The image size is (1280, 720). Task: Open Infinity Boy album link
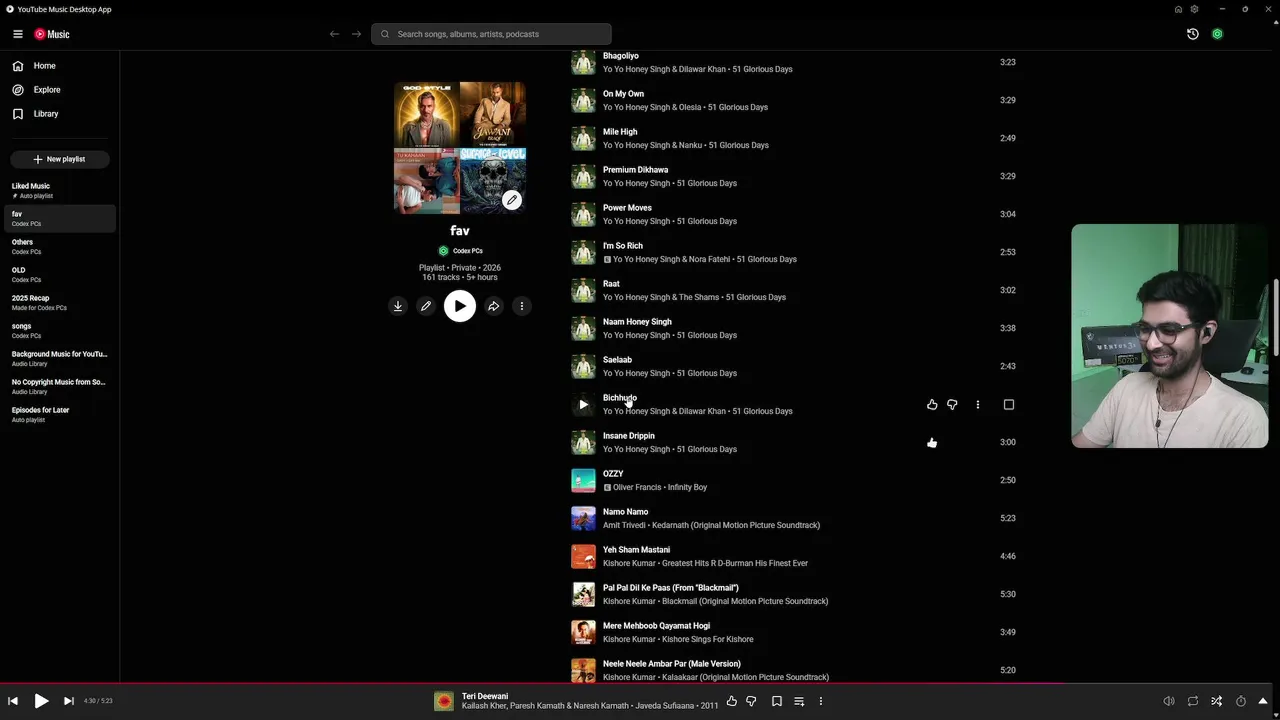click(687, 488)
